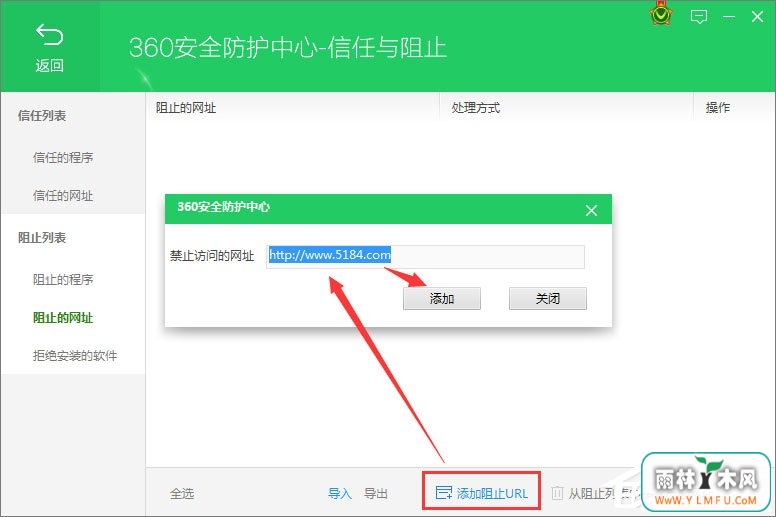Close the 360安全防护中心 dialog with X
The image size is (776, 517).
(x=591, y=211)
